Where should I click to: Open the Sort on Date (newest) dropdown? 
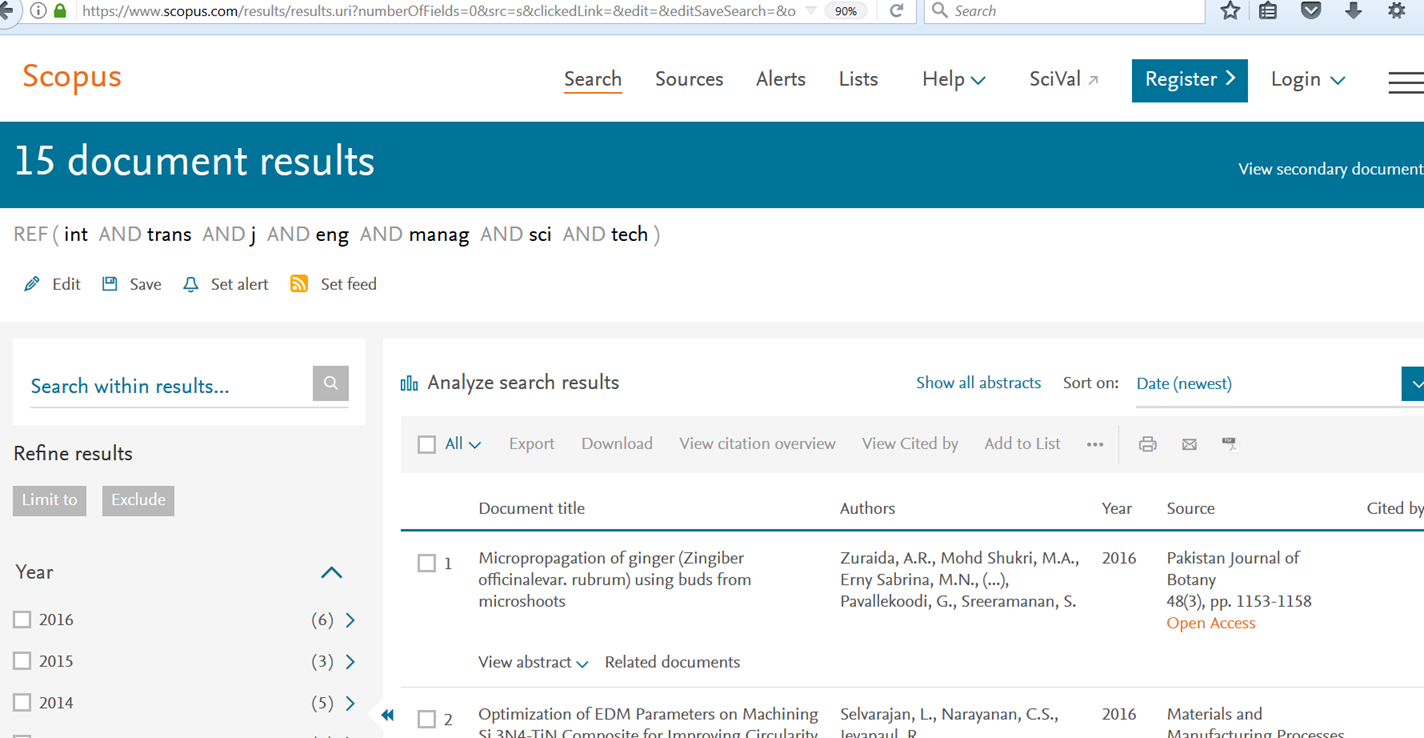click(1412, 383)
